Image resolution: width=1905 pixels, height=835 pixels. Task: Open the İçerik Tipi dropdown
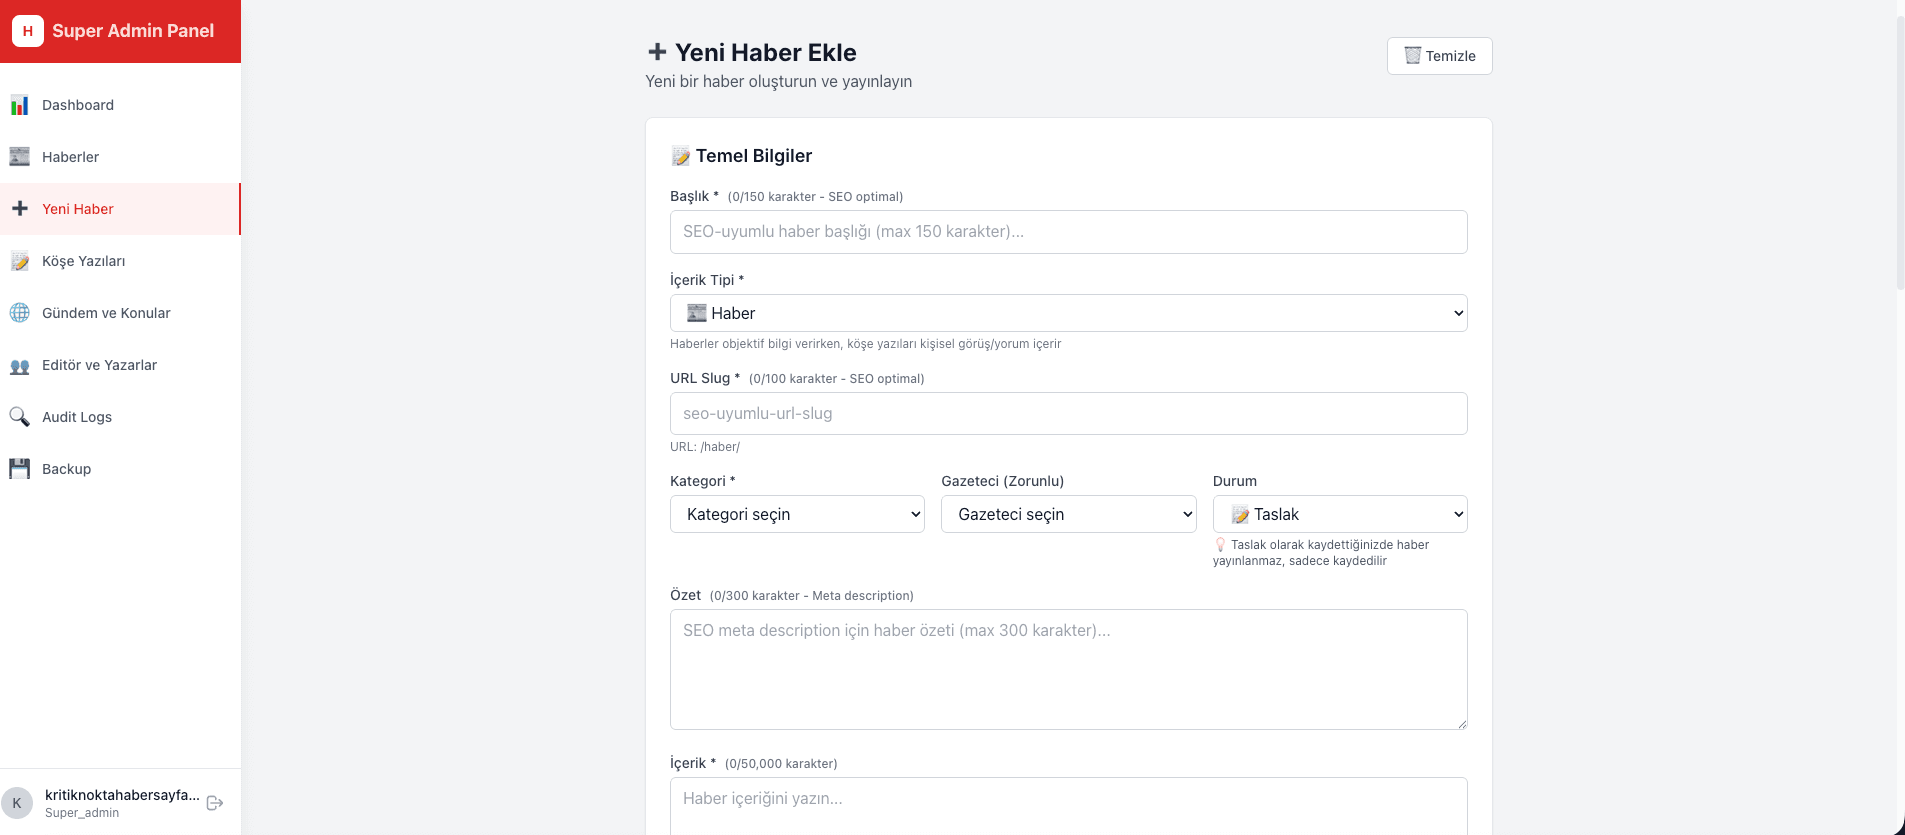pos(1067,313)
